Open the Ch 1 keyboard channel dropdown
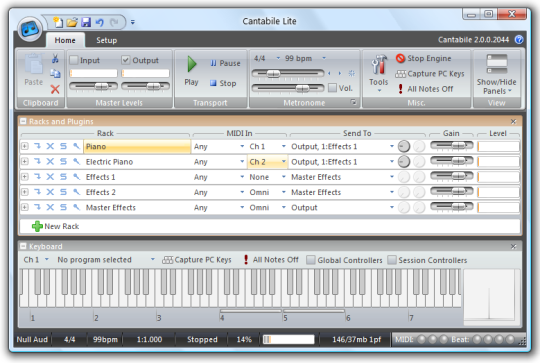540x363 pixels. click(x=36, y=260)
